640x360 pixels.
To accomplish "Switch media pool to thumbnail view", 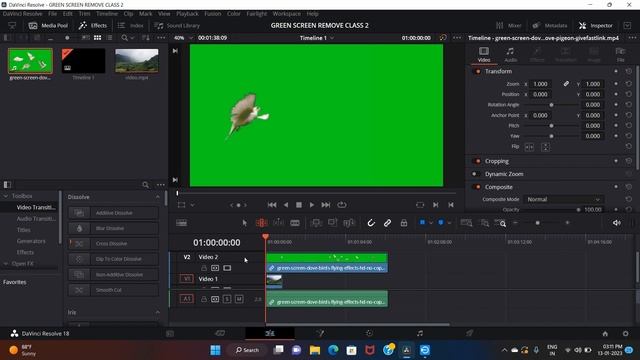I will pos(97,38).
